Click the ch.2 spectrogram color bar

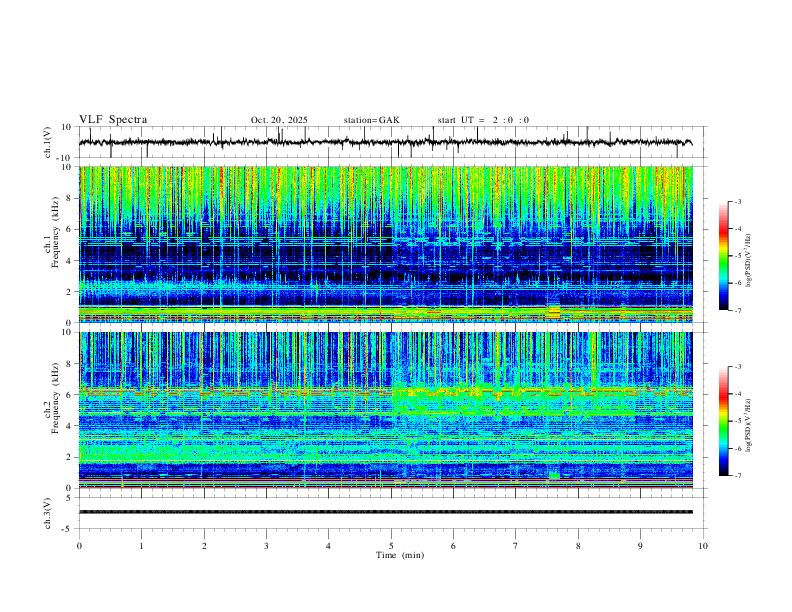723,421
